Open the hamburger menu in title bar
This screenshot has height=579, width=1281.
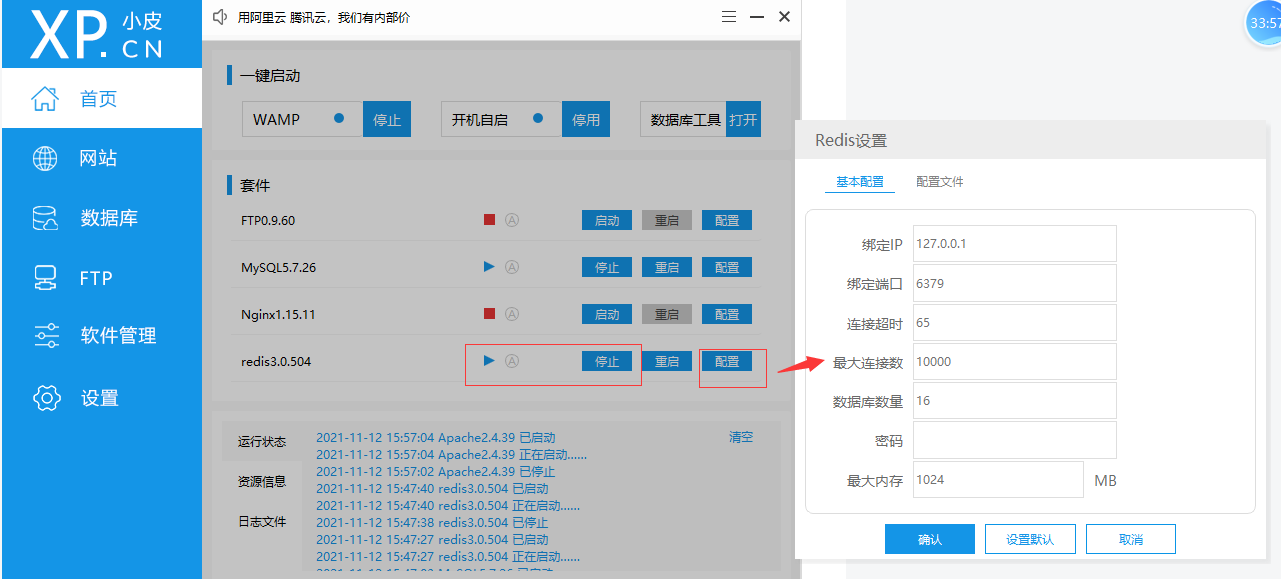click(x=729, y=17)
